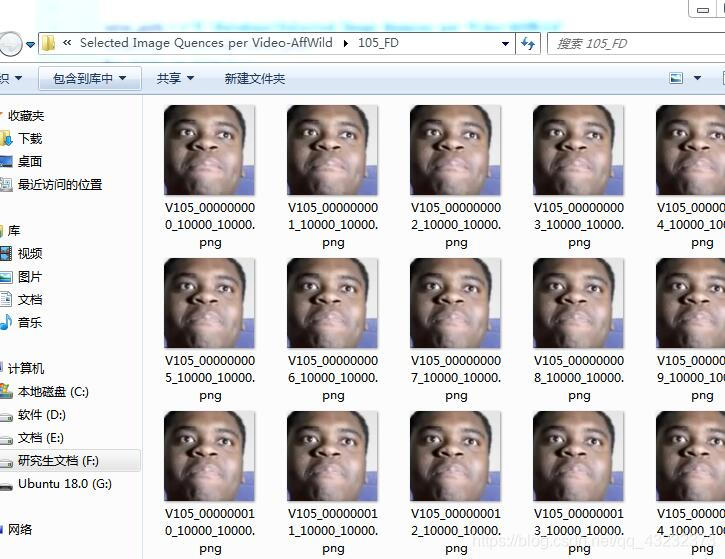Select thumbnail V105_000000000_10000_10000.png
This screenshot has width=725, height=559.
coord(209,150)
